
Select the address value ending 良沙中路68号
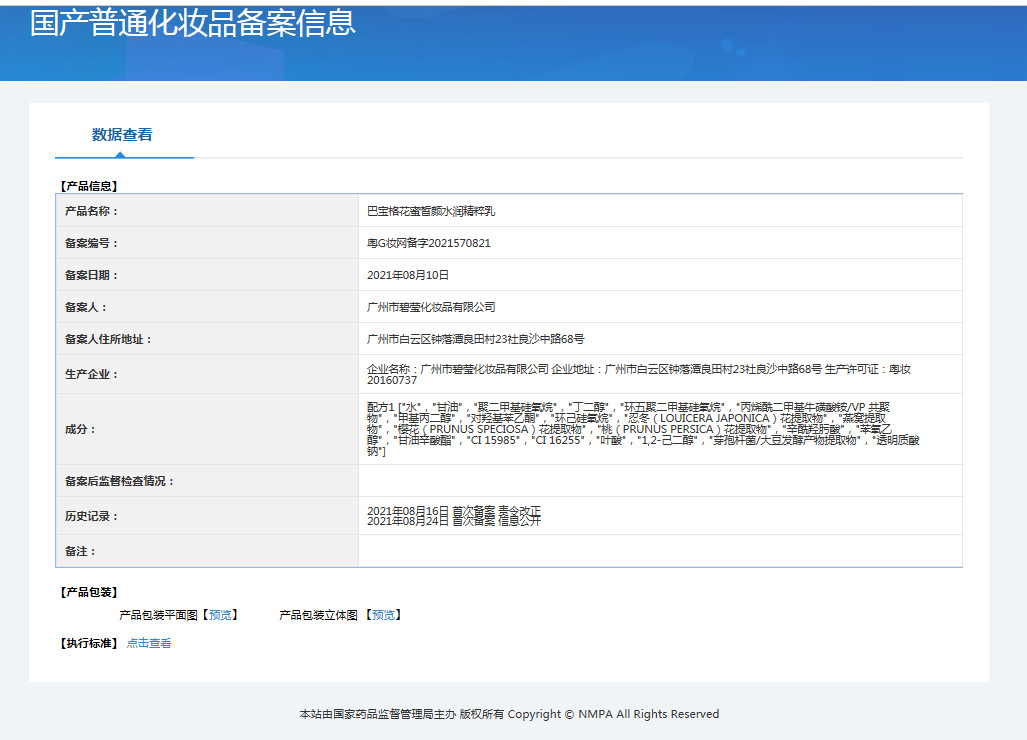coord(476,339)
